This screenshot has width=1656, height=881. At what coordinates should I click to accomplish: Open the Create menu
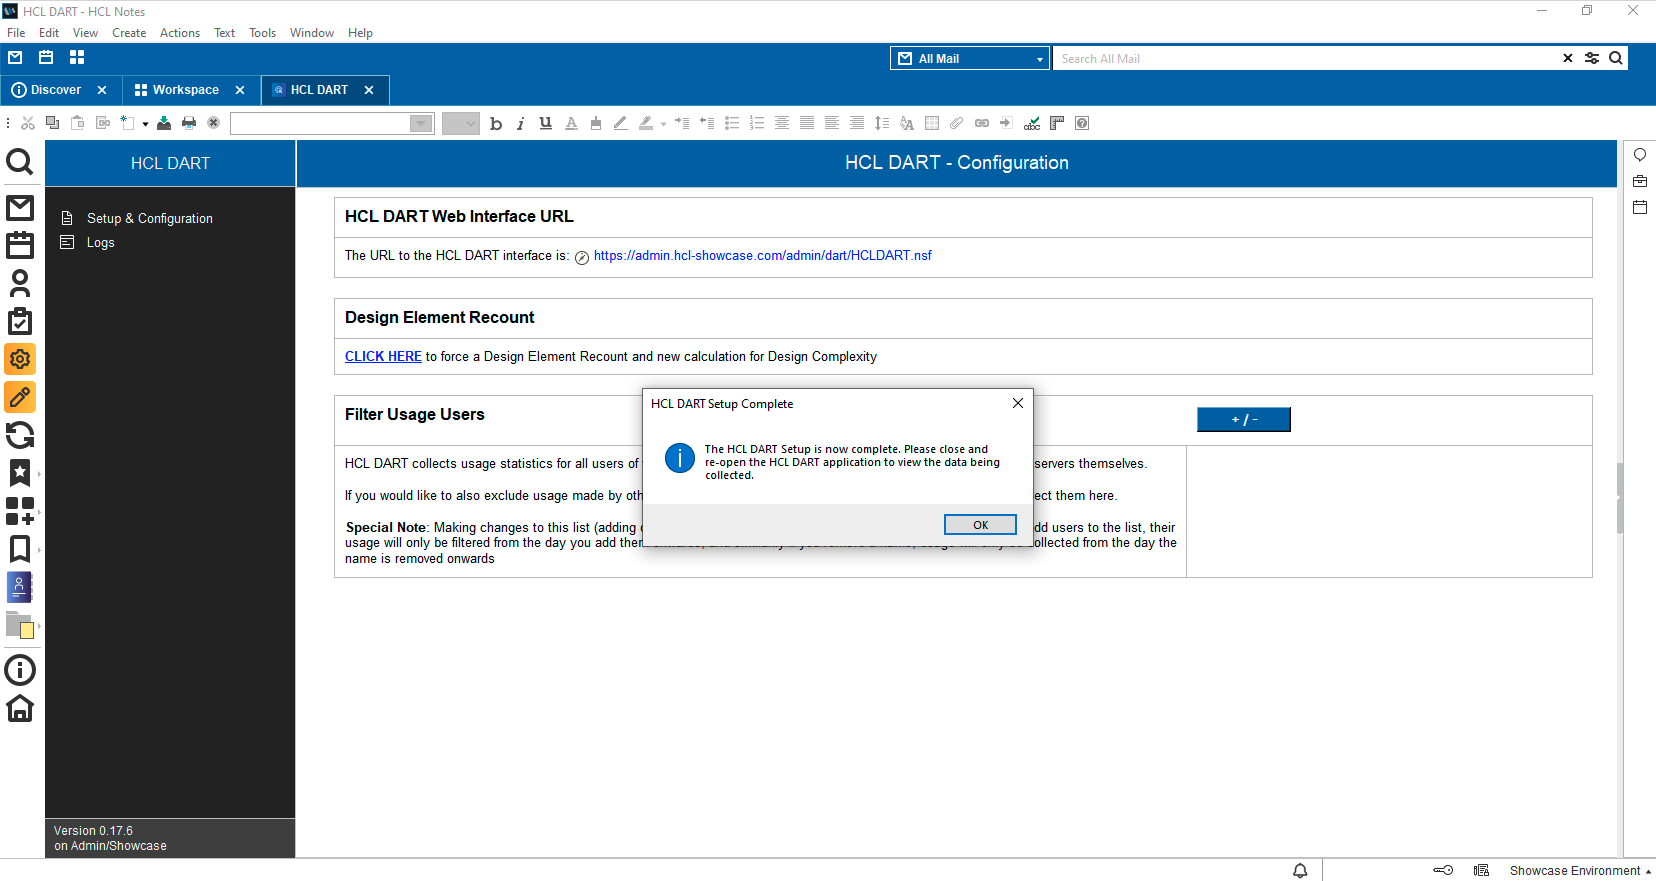(129, 33)
